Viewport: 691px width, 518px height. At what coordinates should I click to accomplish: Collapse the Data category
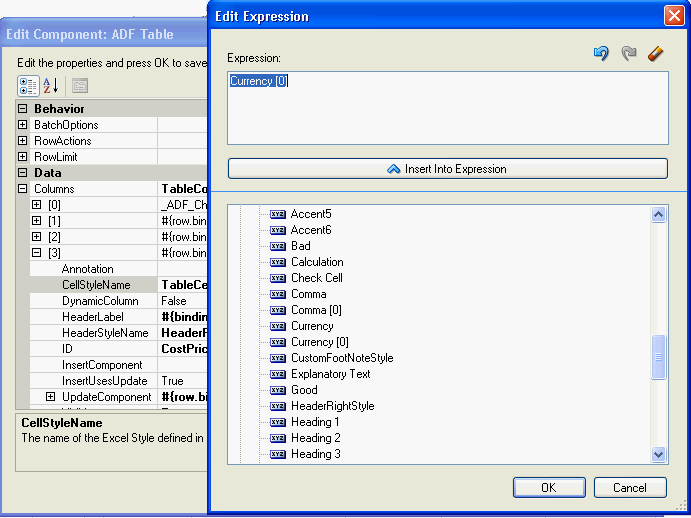pos(22,173)
